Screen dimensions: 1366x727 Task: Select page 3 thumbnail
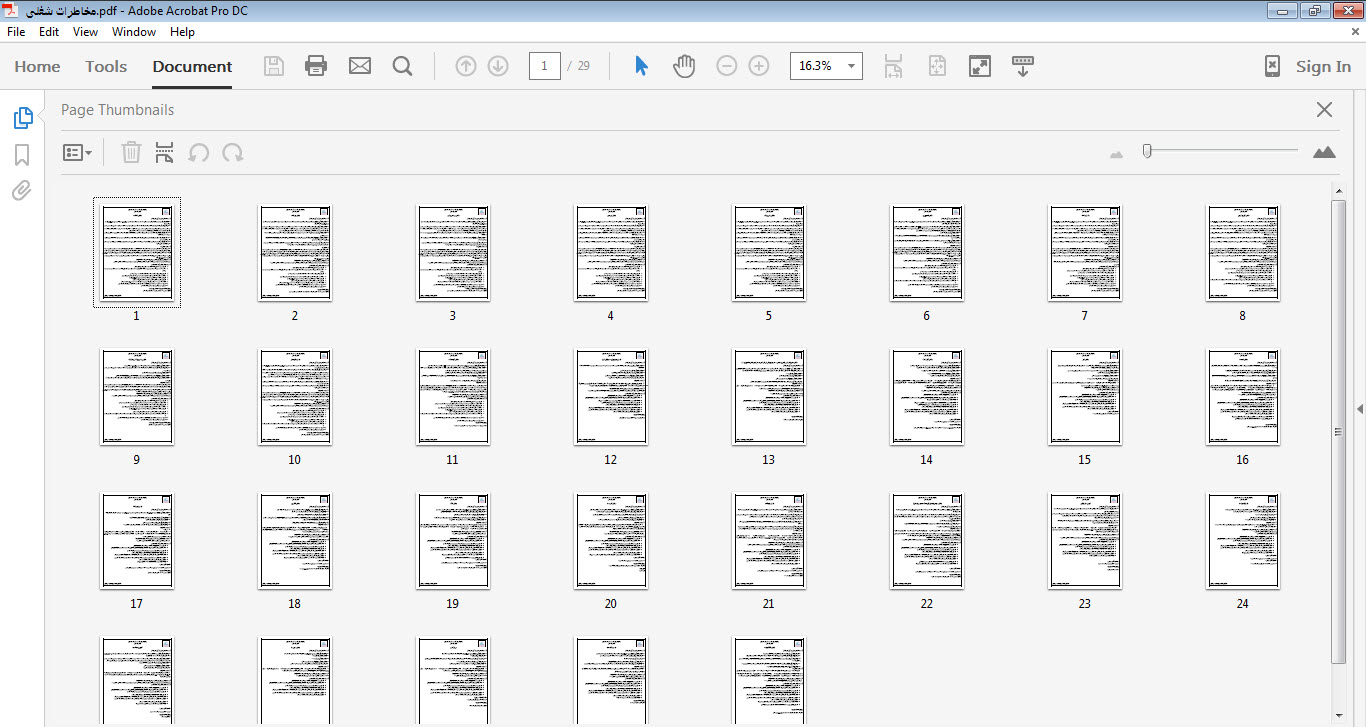[x=453, y=253]
